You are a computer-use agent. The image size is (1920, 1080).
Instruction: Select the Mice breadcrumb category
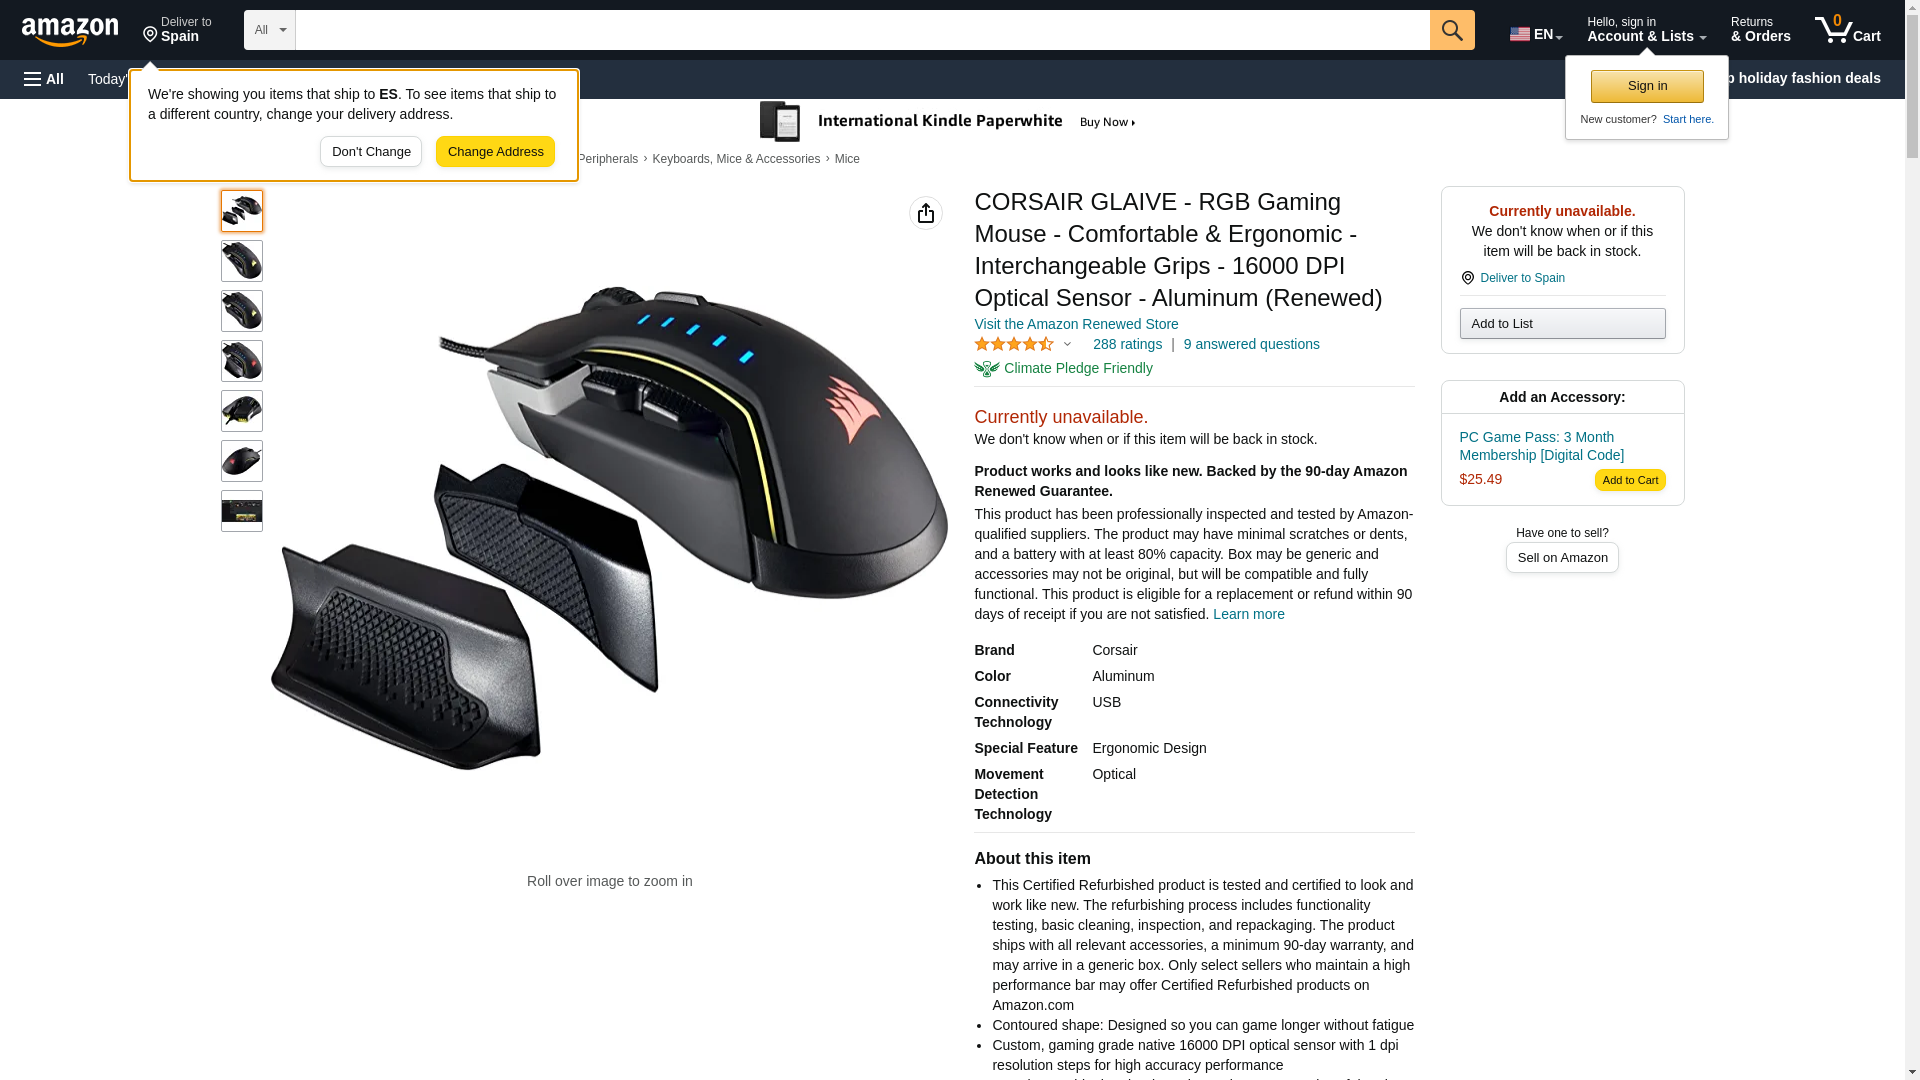(847, 159)
